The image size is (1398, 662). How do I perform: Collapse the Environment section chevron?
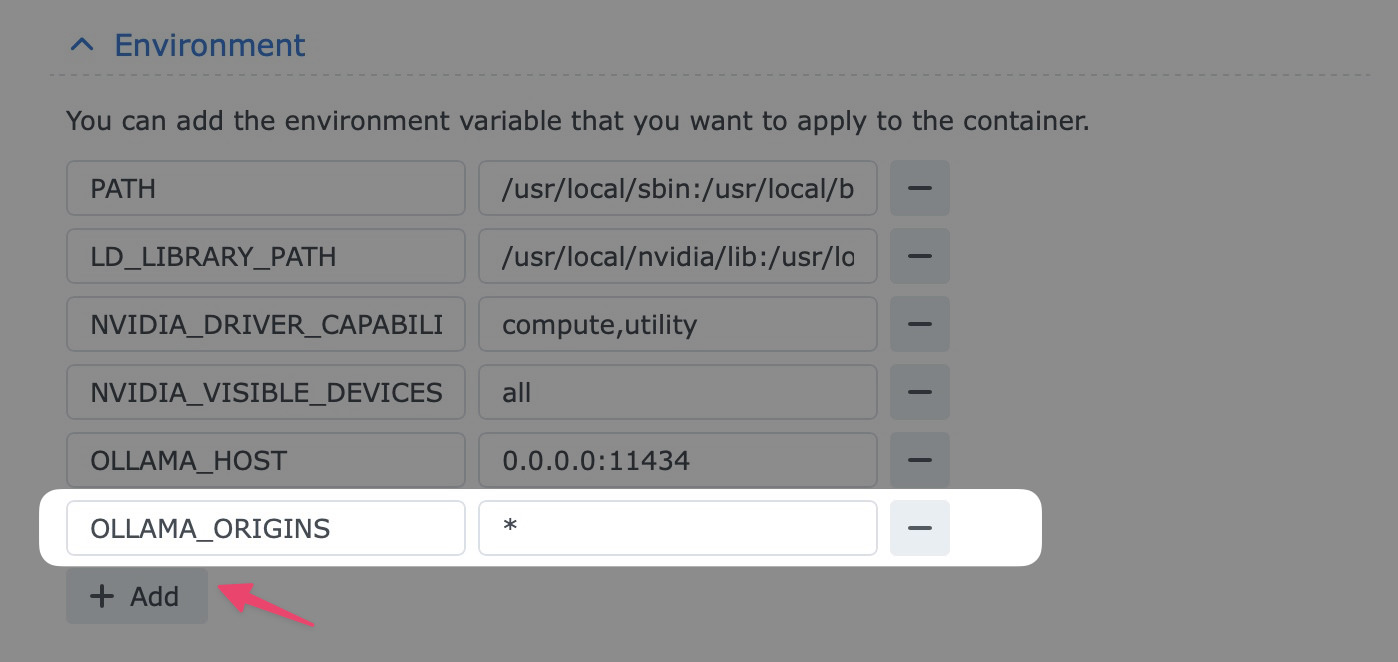83,46
